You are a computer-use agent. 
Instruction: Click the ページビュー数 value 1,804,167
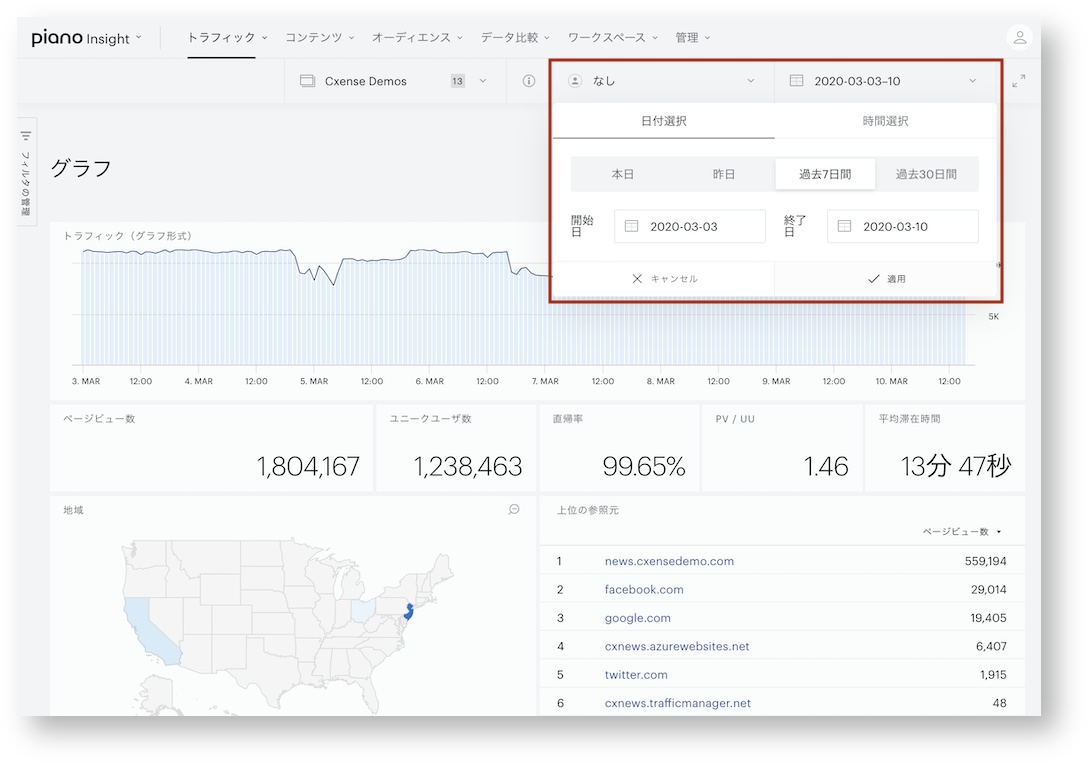tap(308, 466)
